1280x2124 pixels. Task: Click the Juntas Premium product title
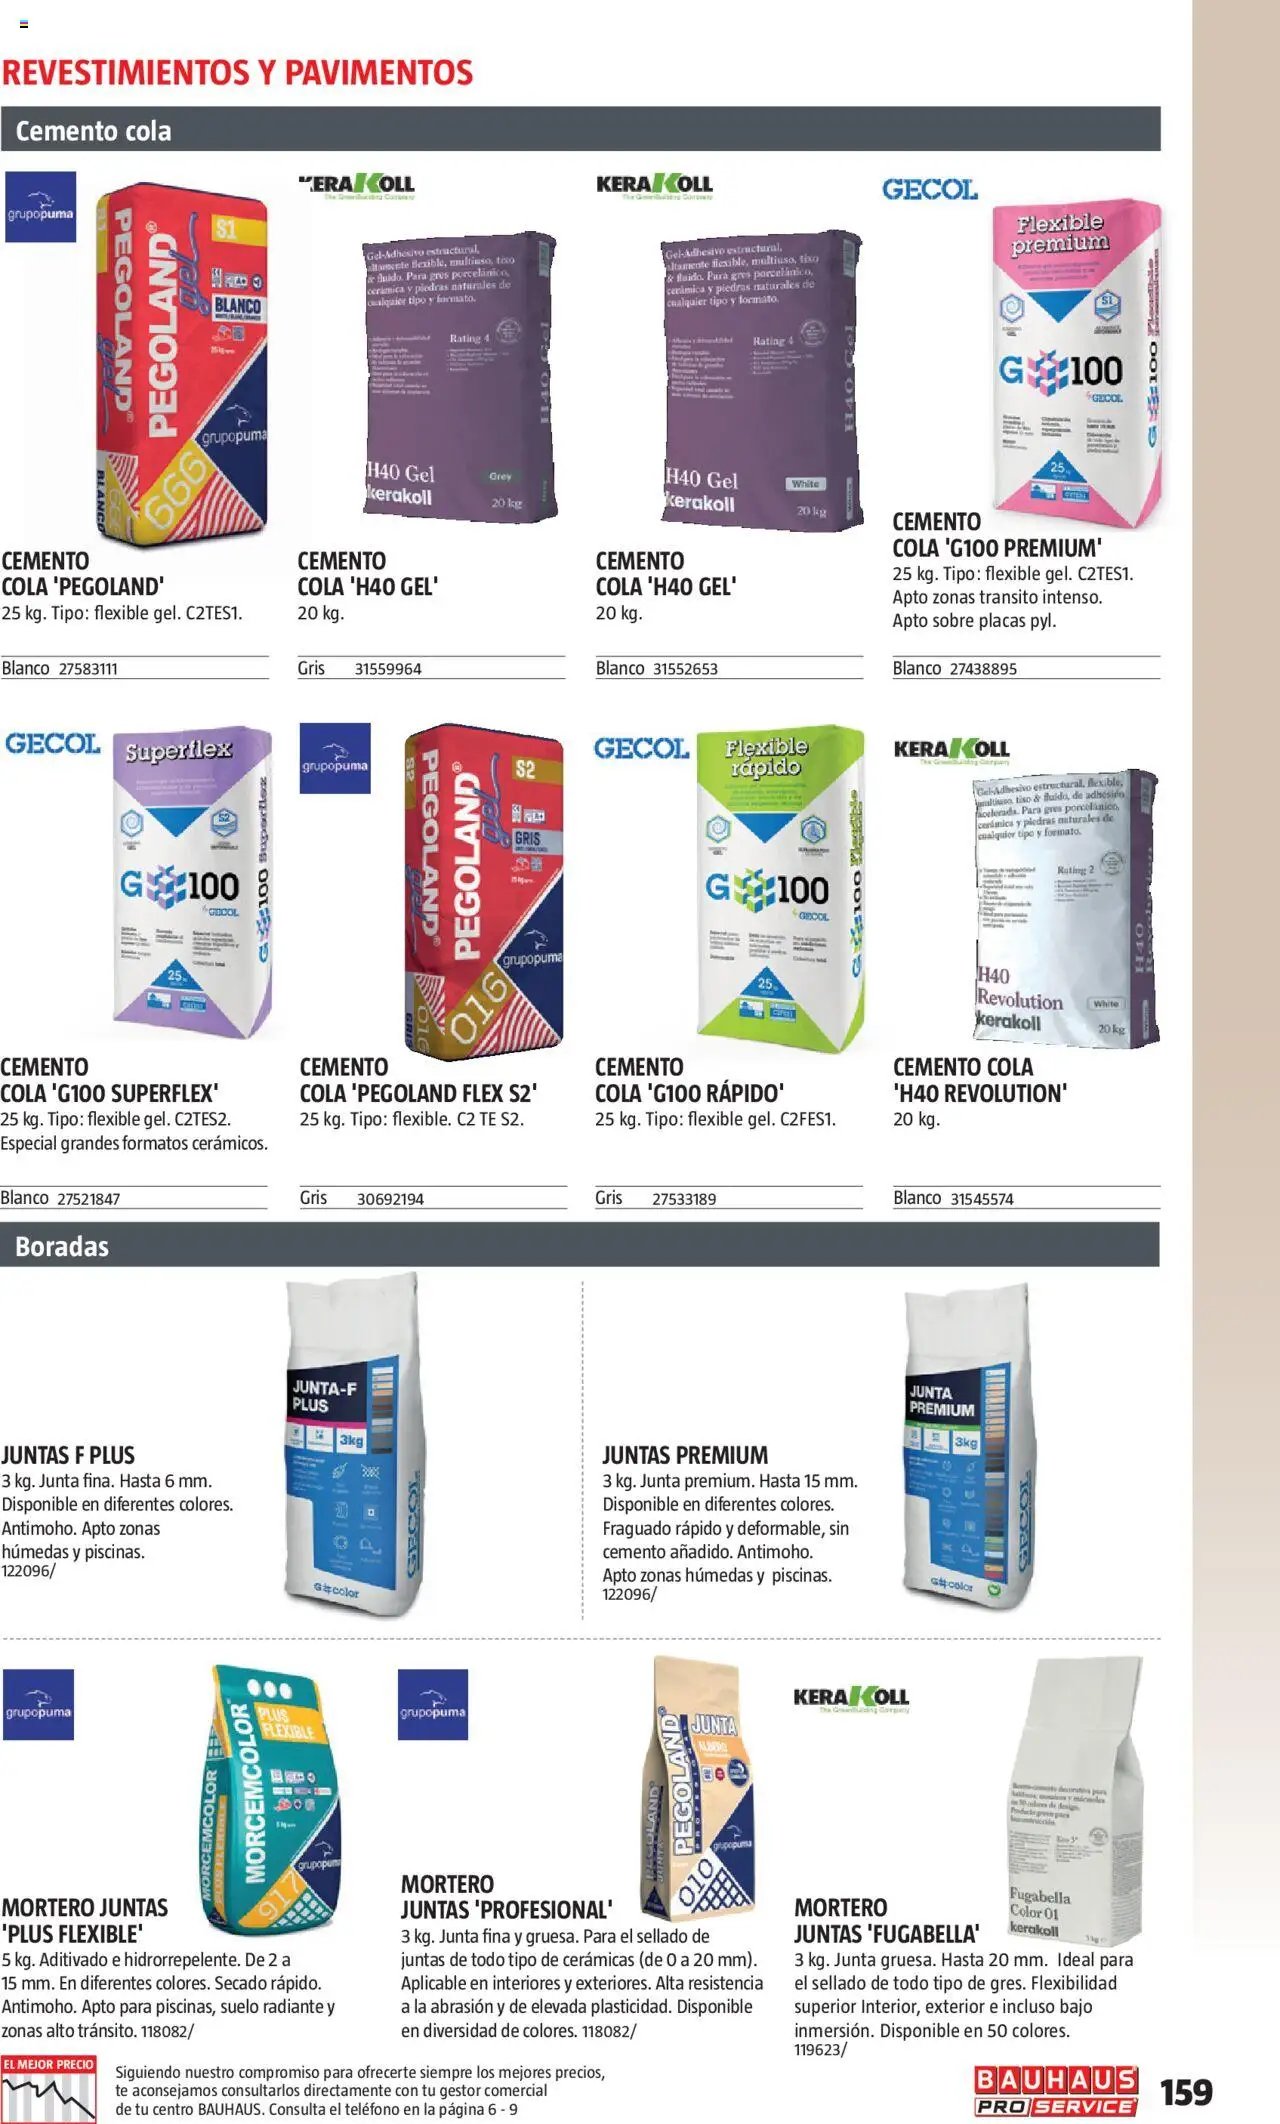coord(685,1455)
